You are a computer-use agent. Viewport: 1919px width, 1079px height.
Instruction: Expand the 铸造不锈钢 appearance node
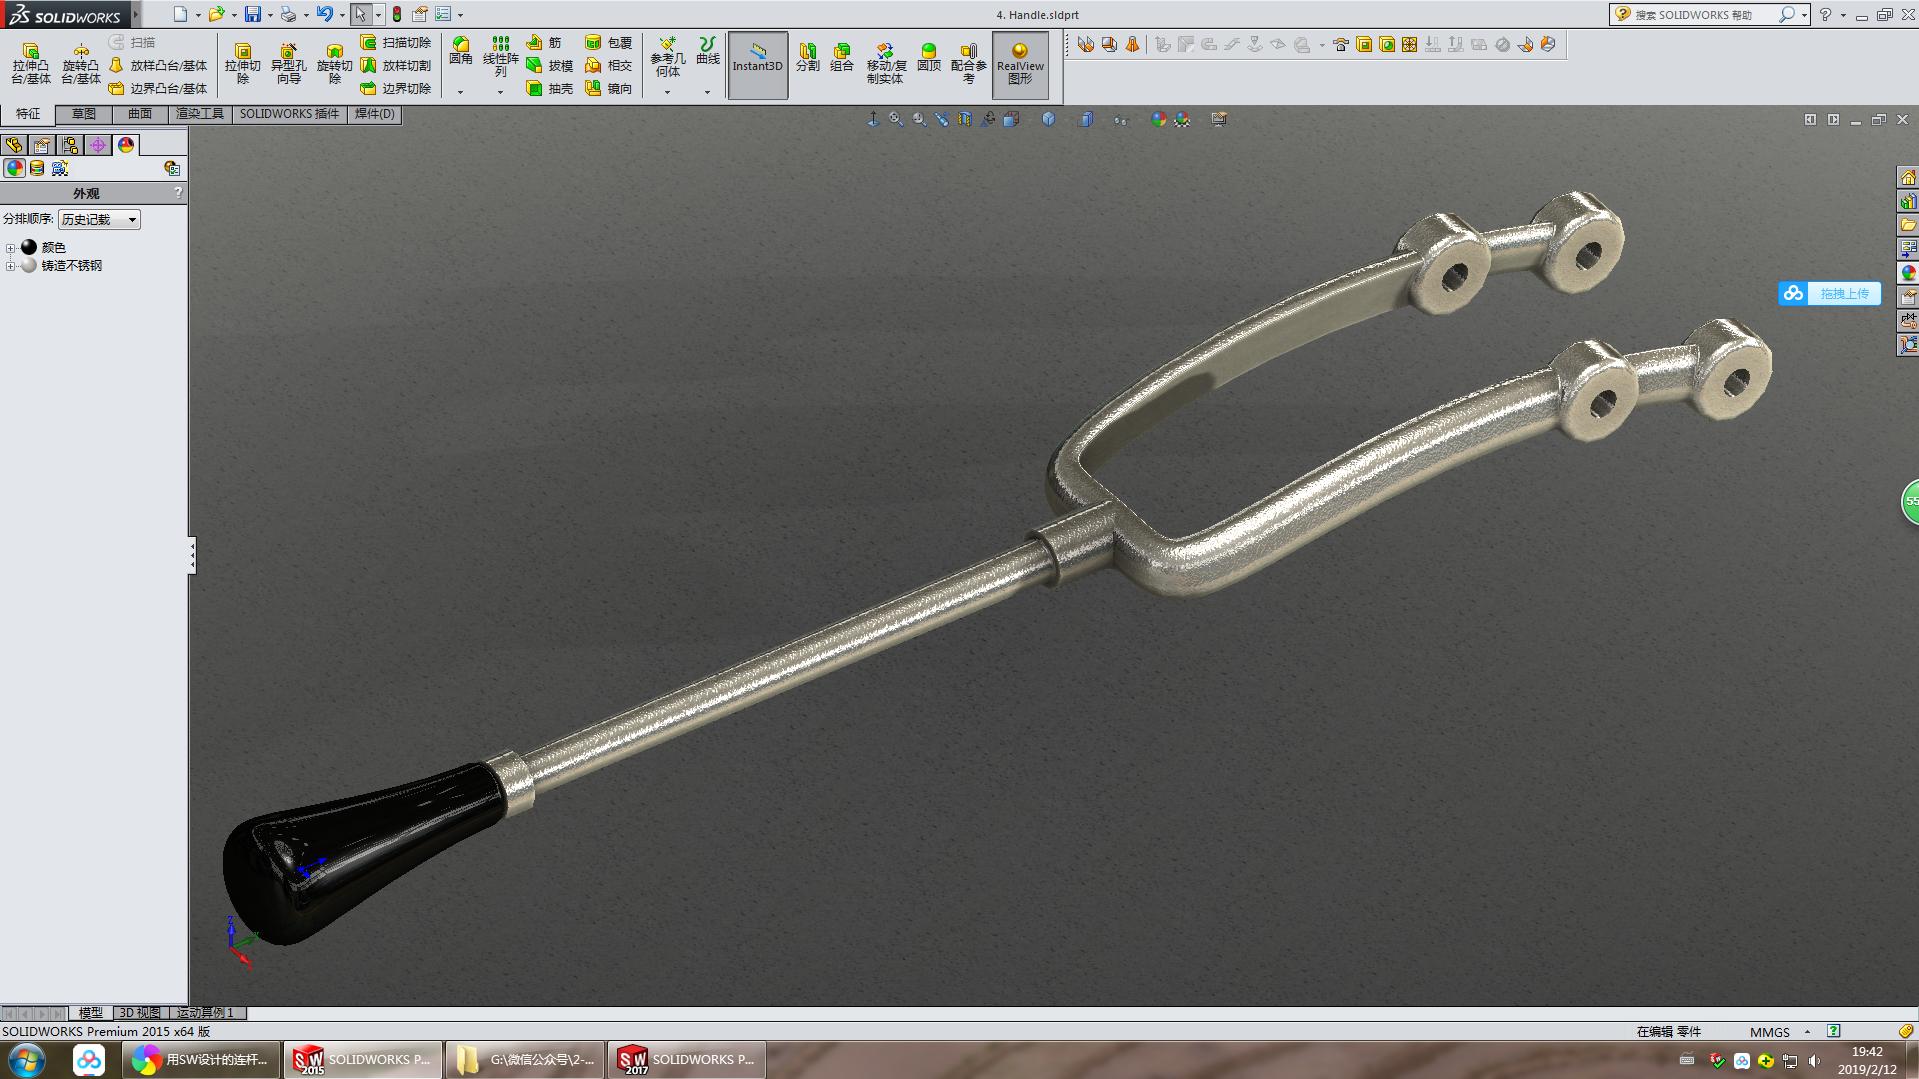pos(10,266)
